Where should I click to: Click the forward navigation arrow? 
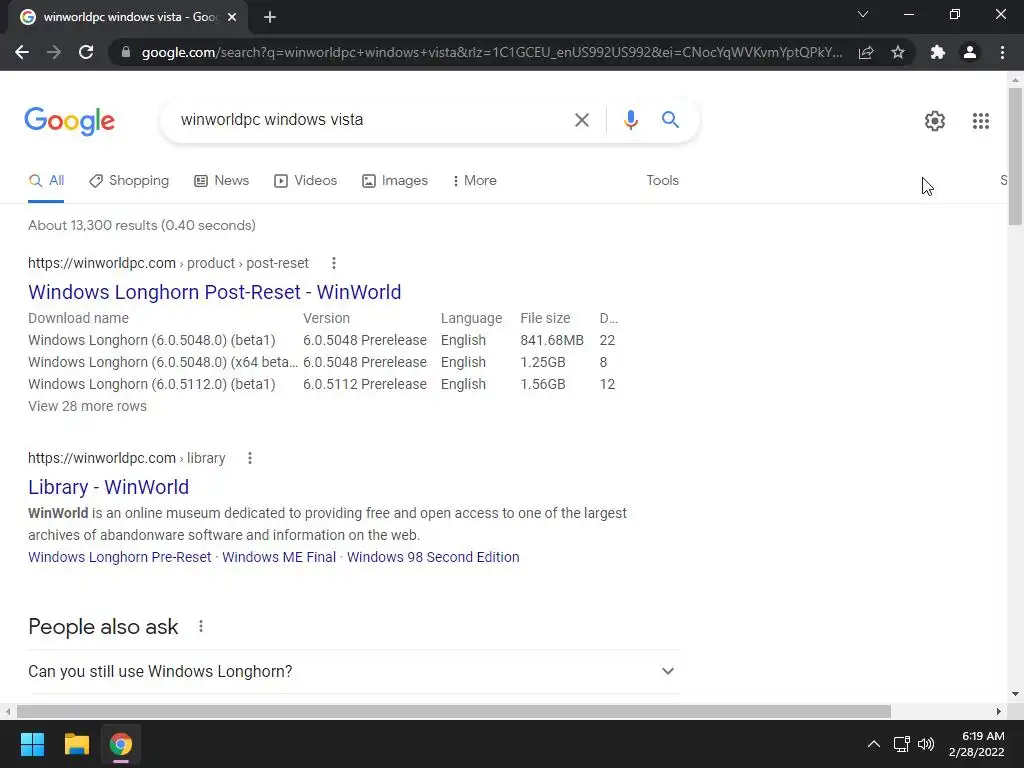(54, 52)
